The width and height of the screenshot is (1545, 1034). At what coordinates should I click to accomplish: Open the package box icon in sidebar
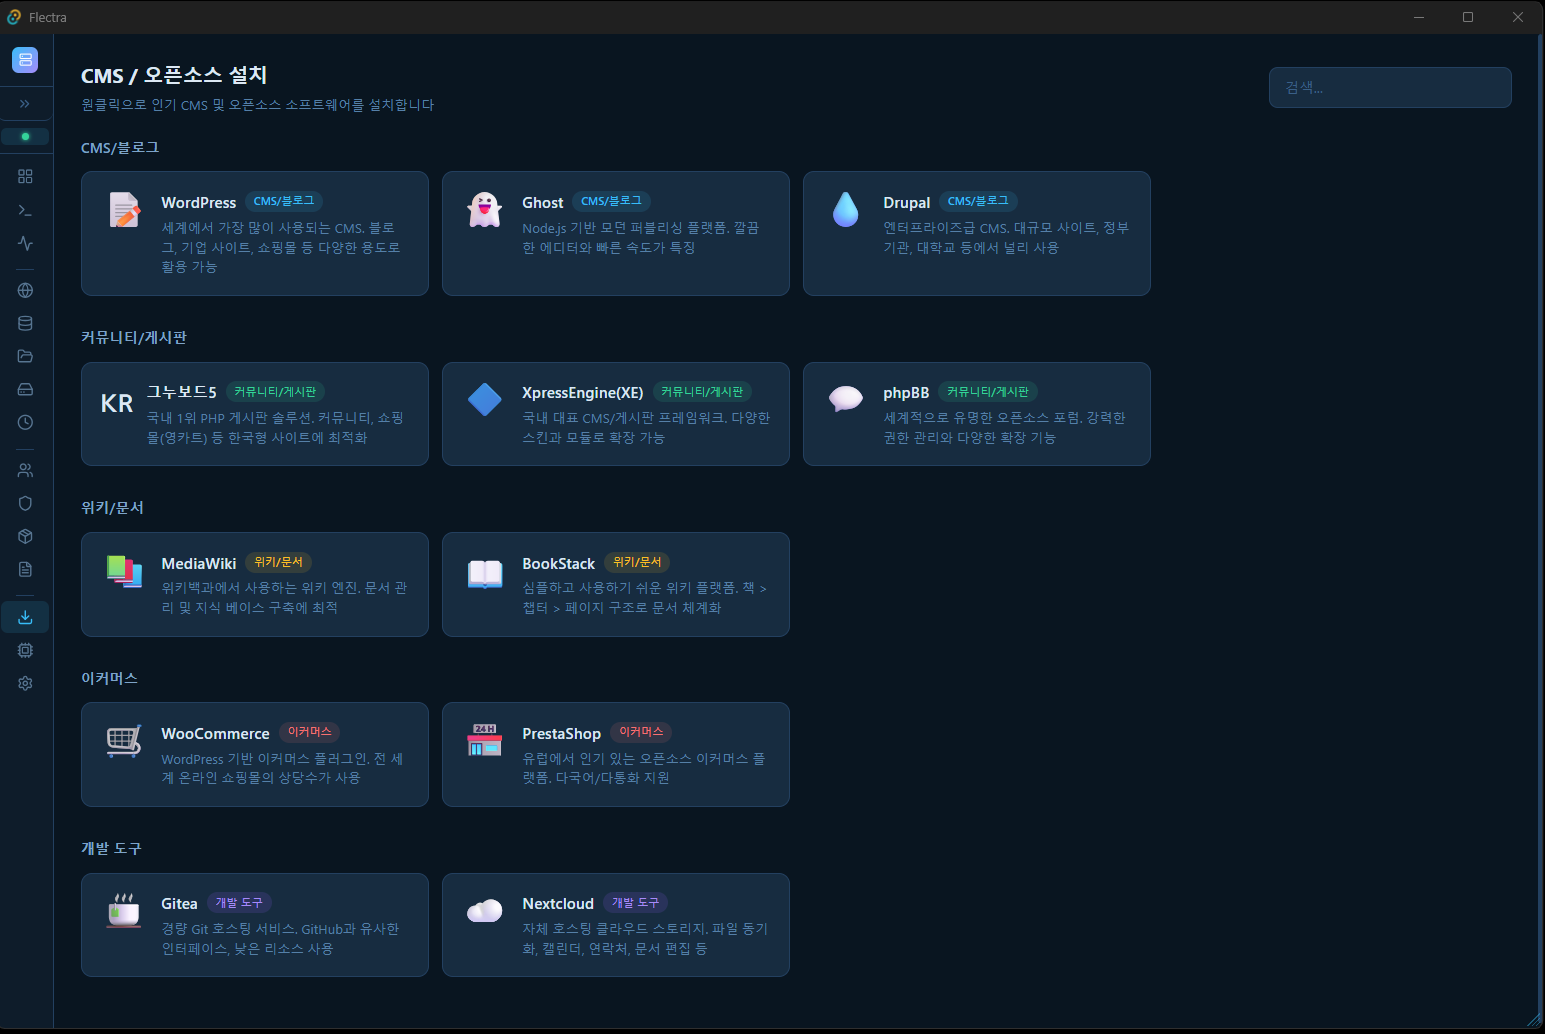[x=25, y=536]
